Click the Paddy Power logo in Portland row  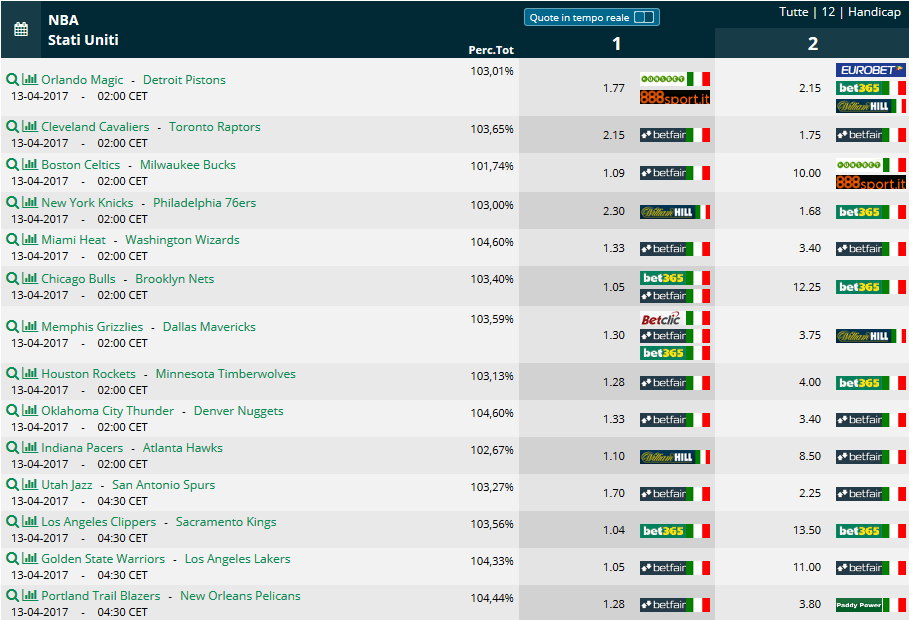point(870,604)
